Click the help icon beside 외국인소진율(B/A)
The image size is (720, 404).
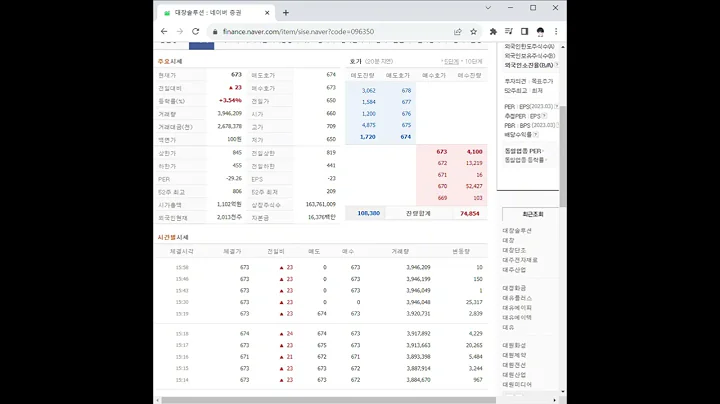click(x=557, y=65)
